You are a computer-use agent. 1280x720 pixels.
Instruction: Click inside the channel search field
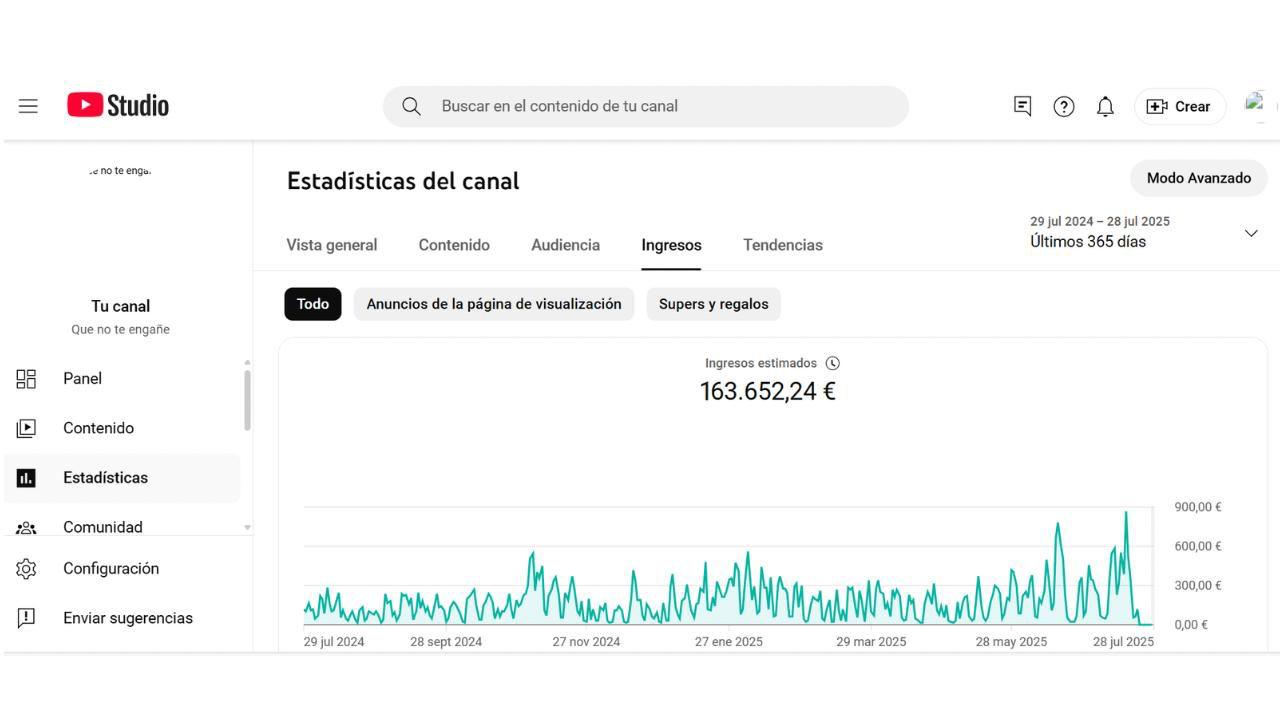pos(645,105)
